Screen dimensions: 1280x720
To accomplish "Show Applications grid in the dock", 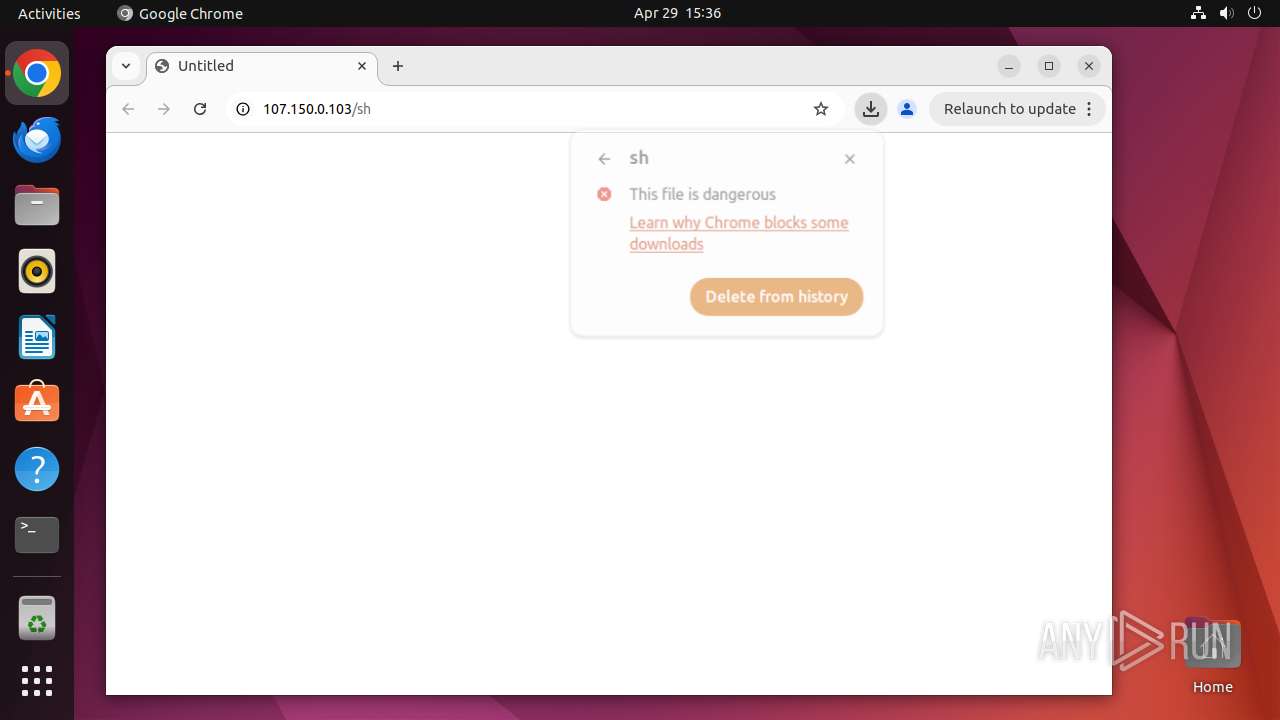I will coord(37,681).
